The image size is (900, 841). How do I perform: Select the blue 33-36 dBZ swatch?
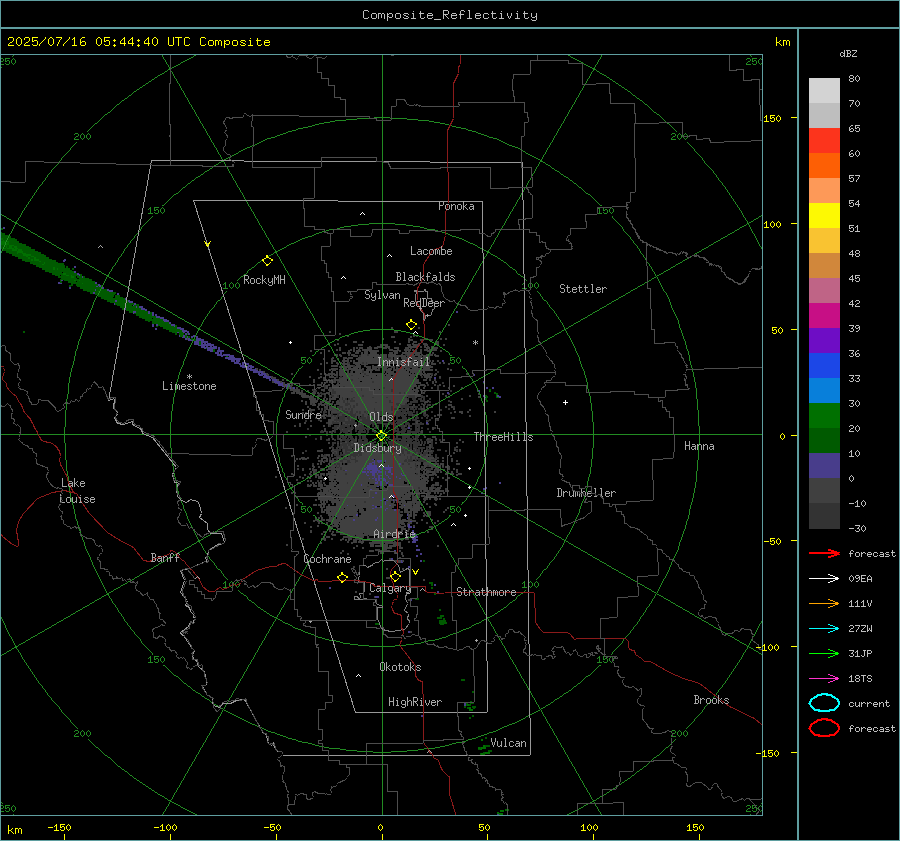click(x=824, y=366)
